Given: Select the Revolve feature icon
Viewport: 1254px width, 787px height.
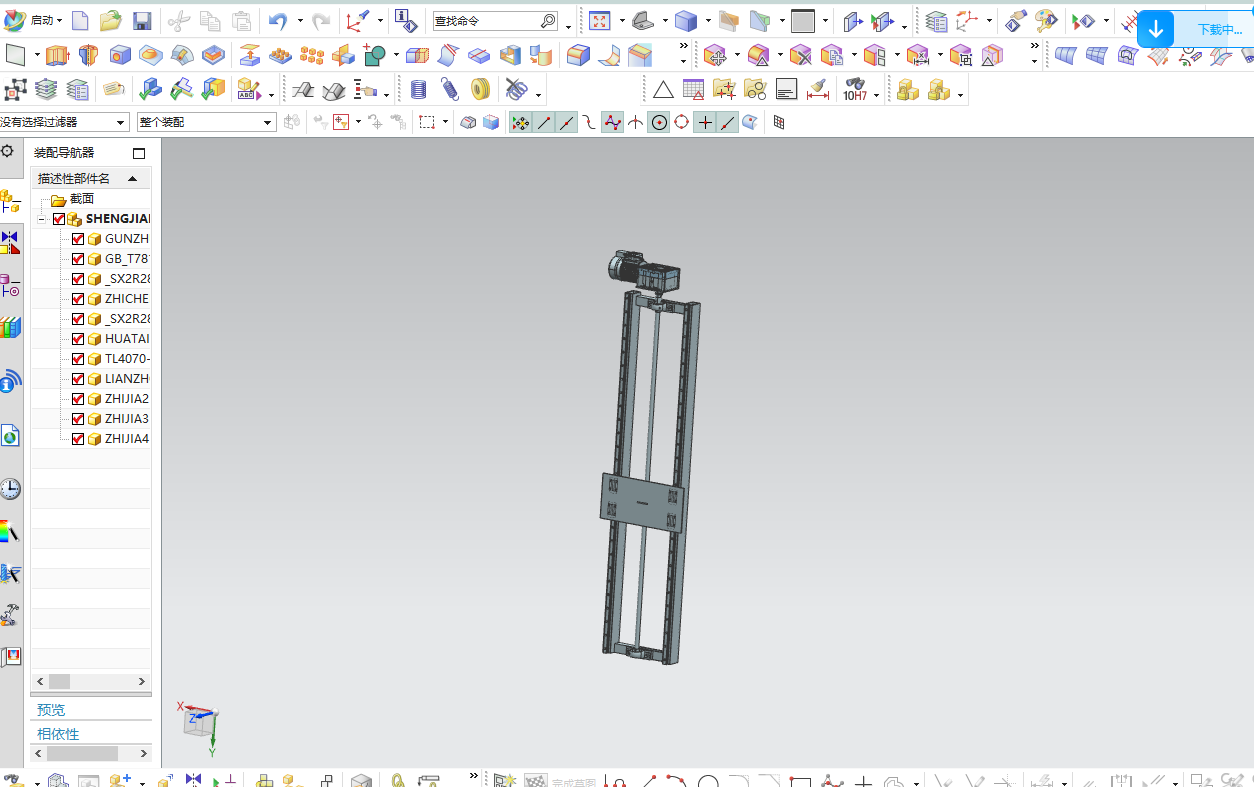Looking at the screenshot, I should (x=88, y=55).
